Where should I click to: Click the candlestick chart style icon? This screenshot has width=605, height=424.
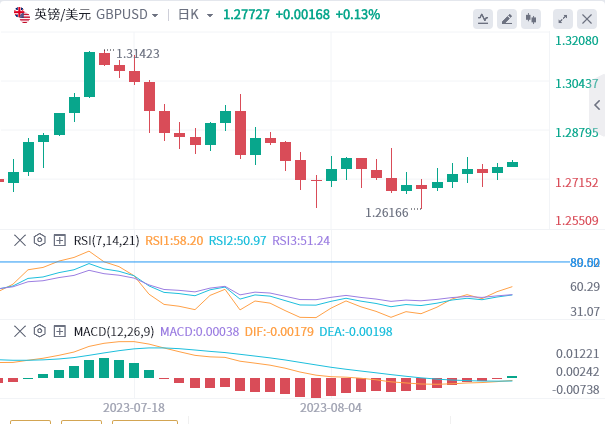(531, 18)
